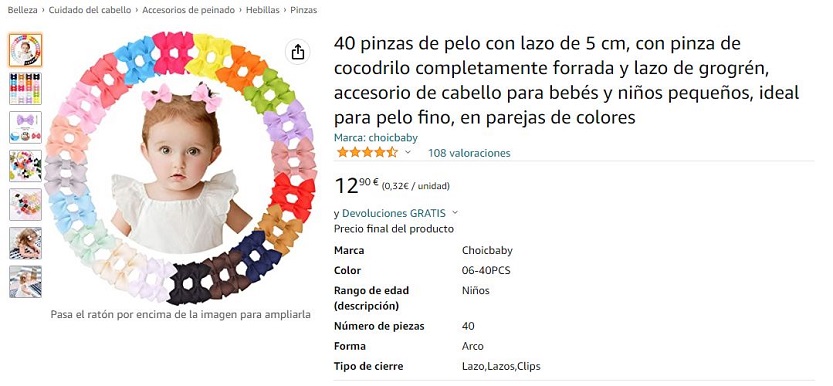Open the Devoluciones GRATIS link

point(394,213)
